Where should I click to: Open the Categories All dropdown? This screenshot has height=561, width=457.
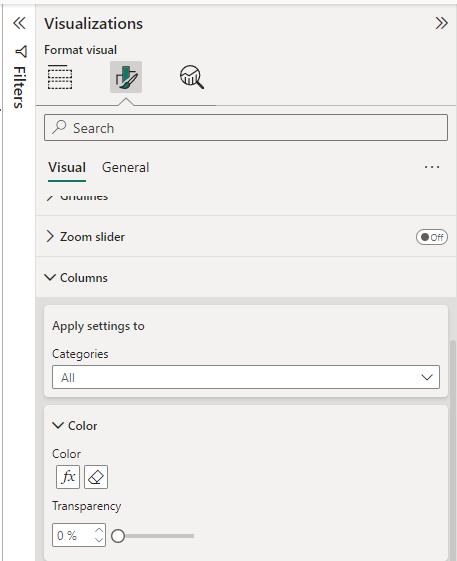tap(246, 377)
